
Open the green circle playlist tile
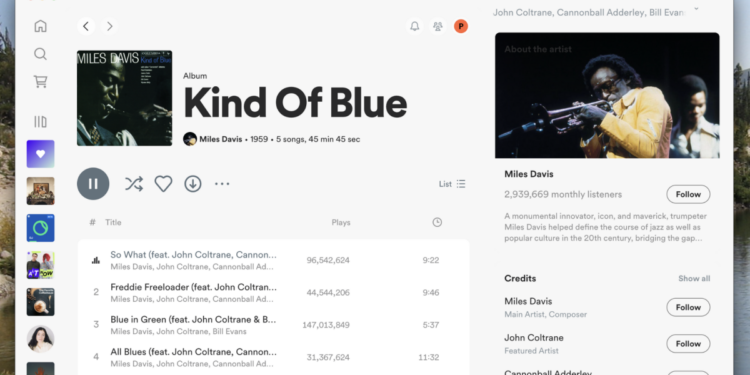(x=41, y=228)
